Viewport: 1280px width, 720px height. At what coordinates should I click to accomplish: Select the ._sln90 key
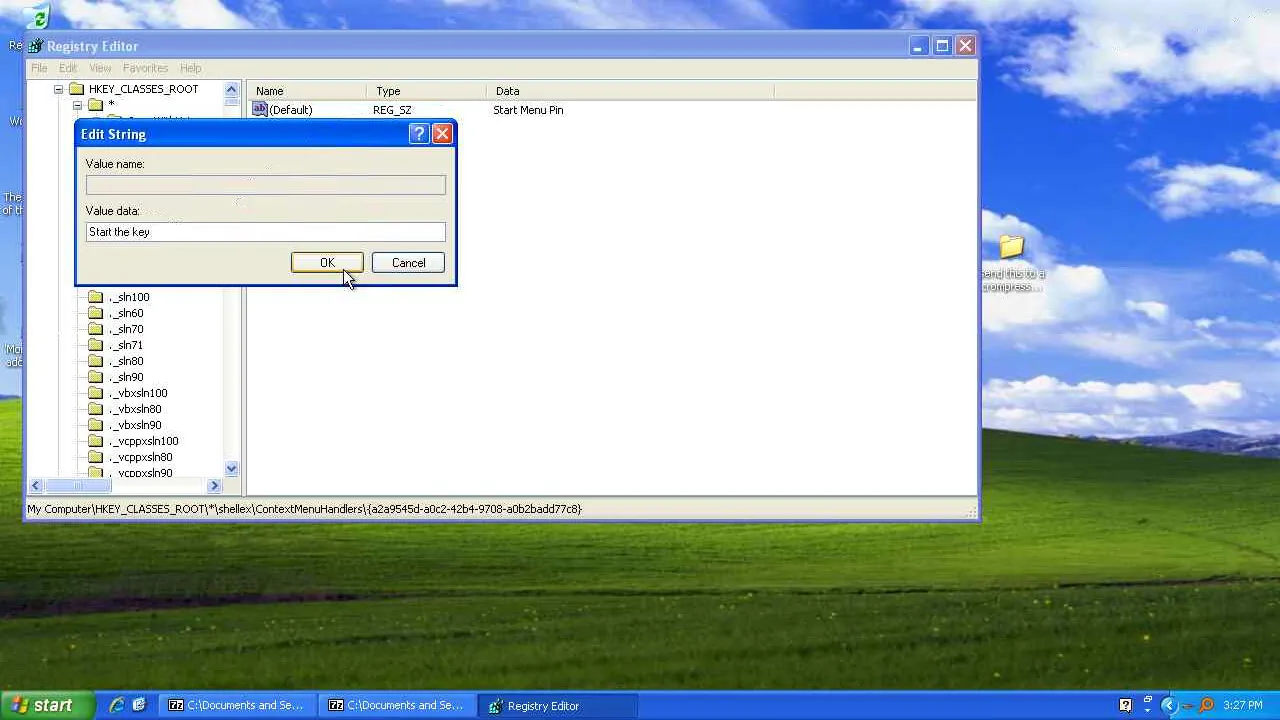pos(126,377)
